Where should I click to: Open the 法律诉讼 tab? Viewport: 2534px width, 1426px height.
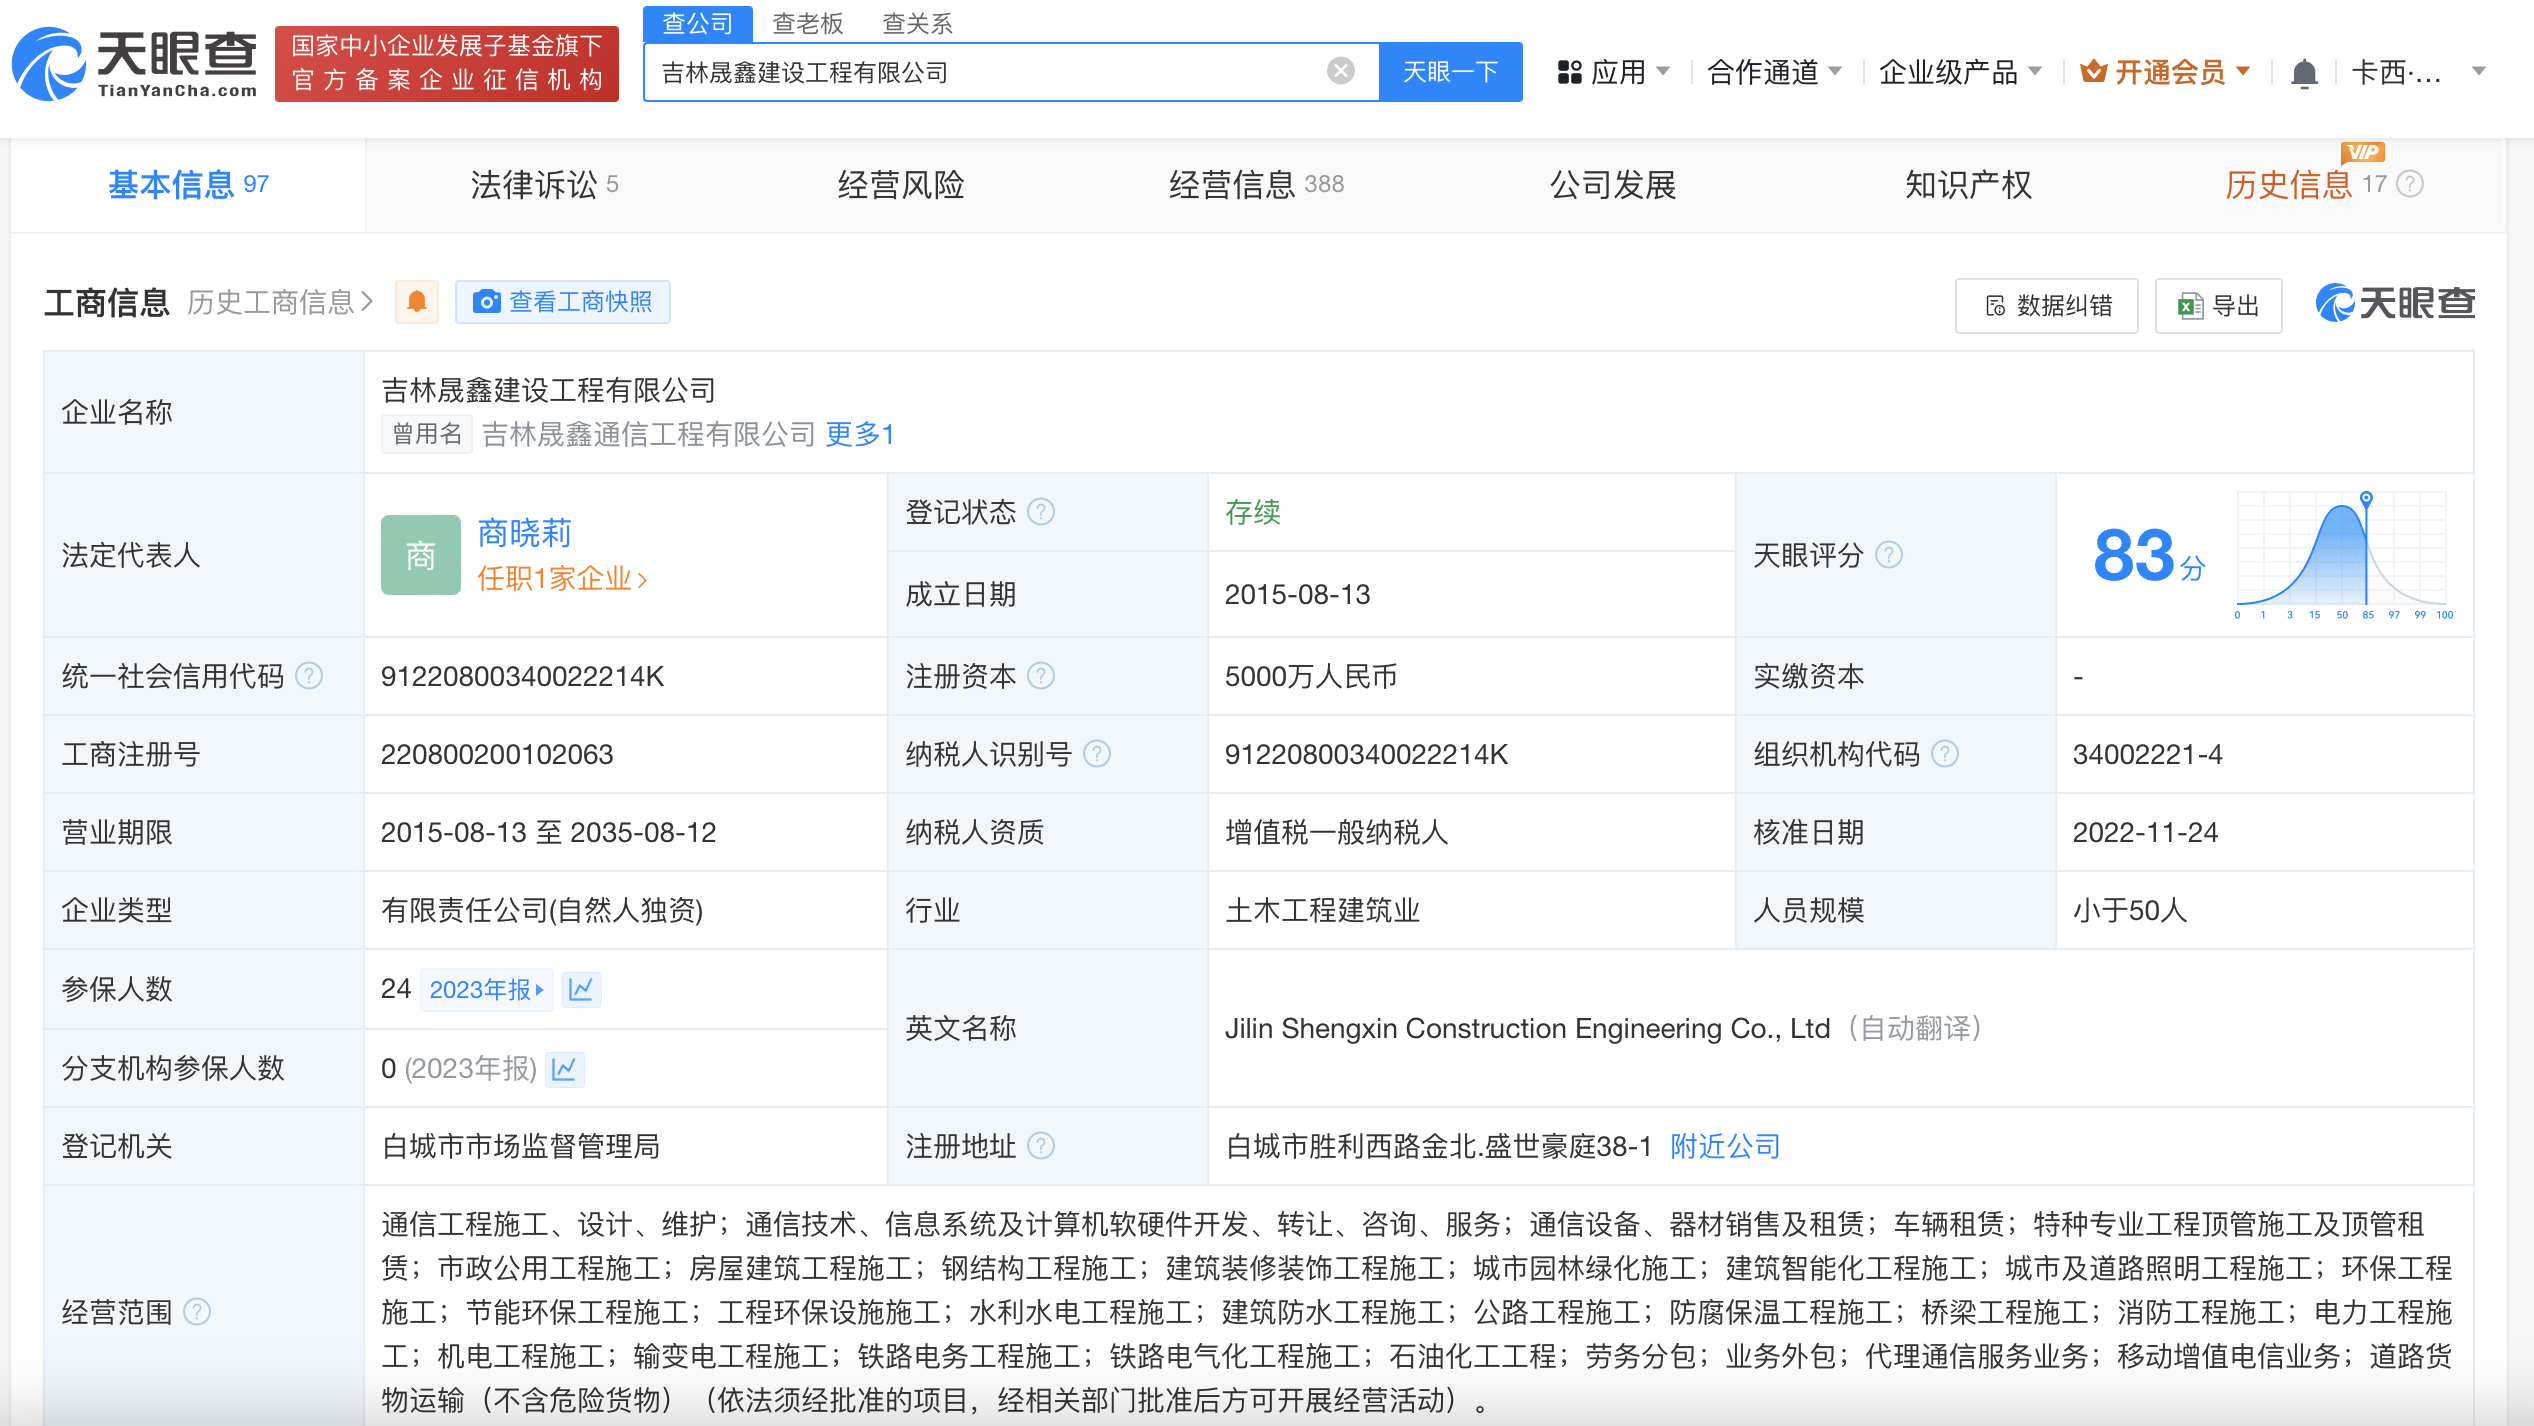[544, 185]
